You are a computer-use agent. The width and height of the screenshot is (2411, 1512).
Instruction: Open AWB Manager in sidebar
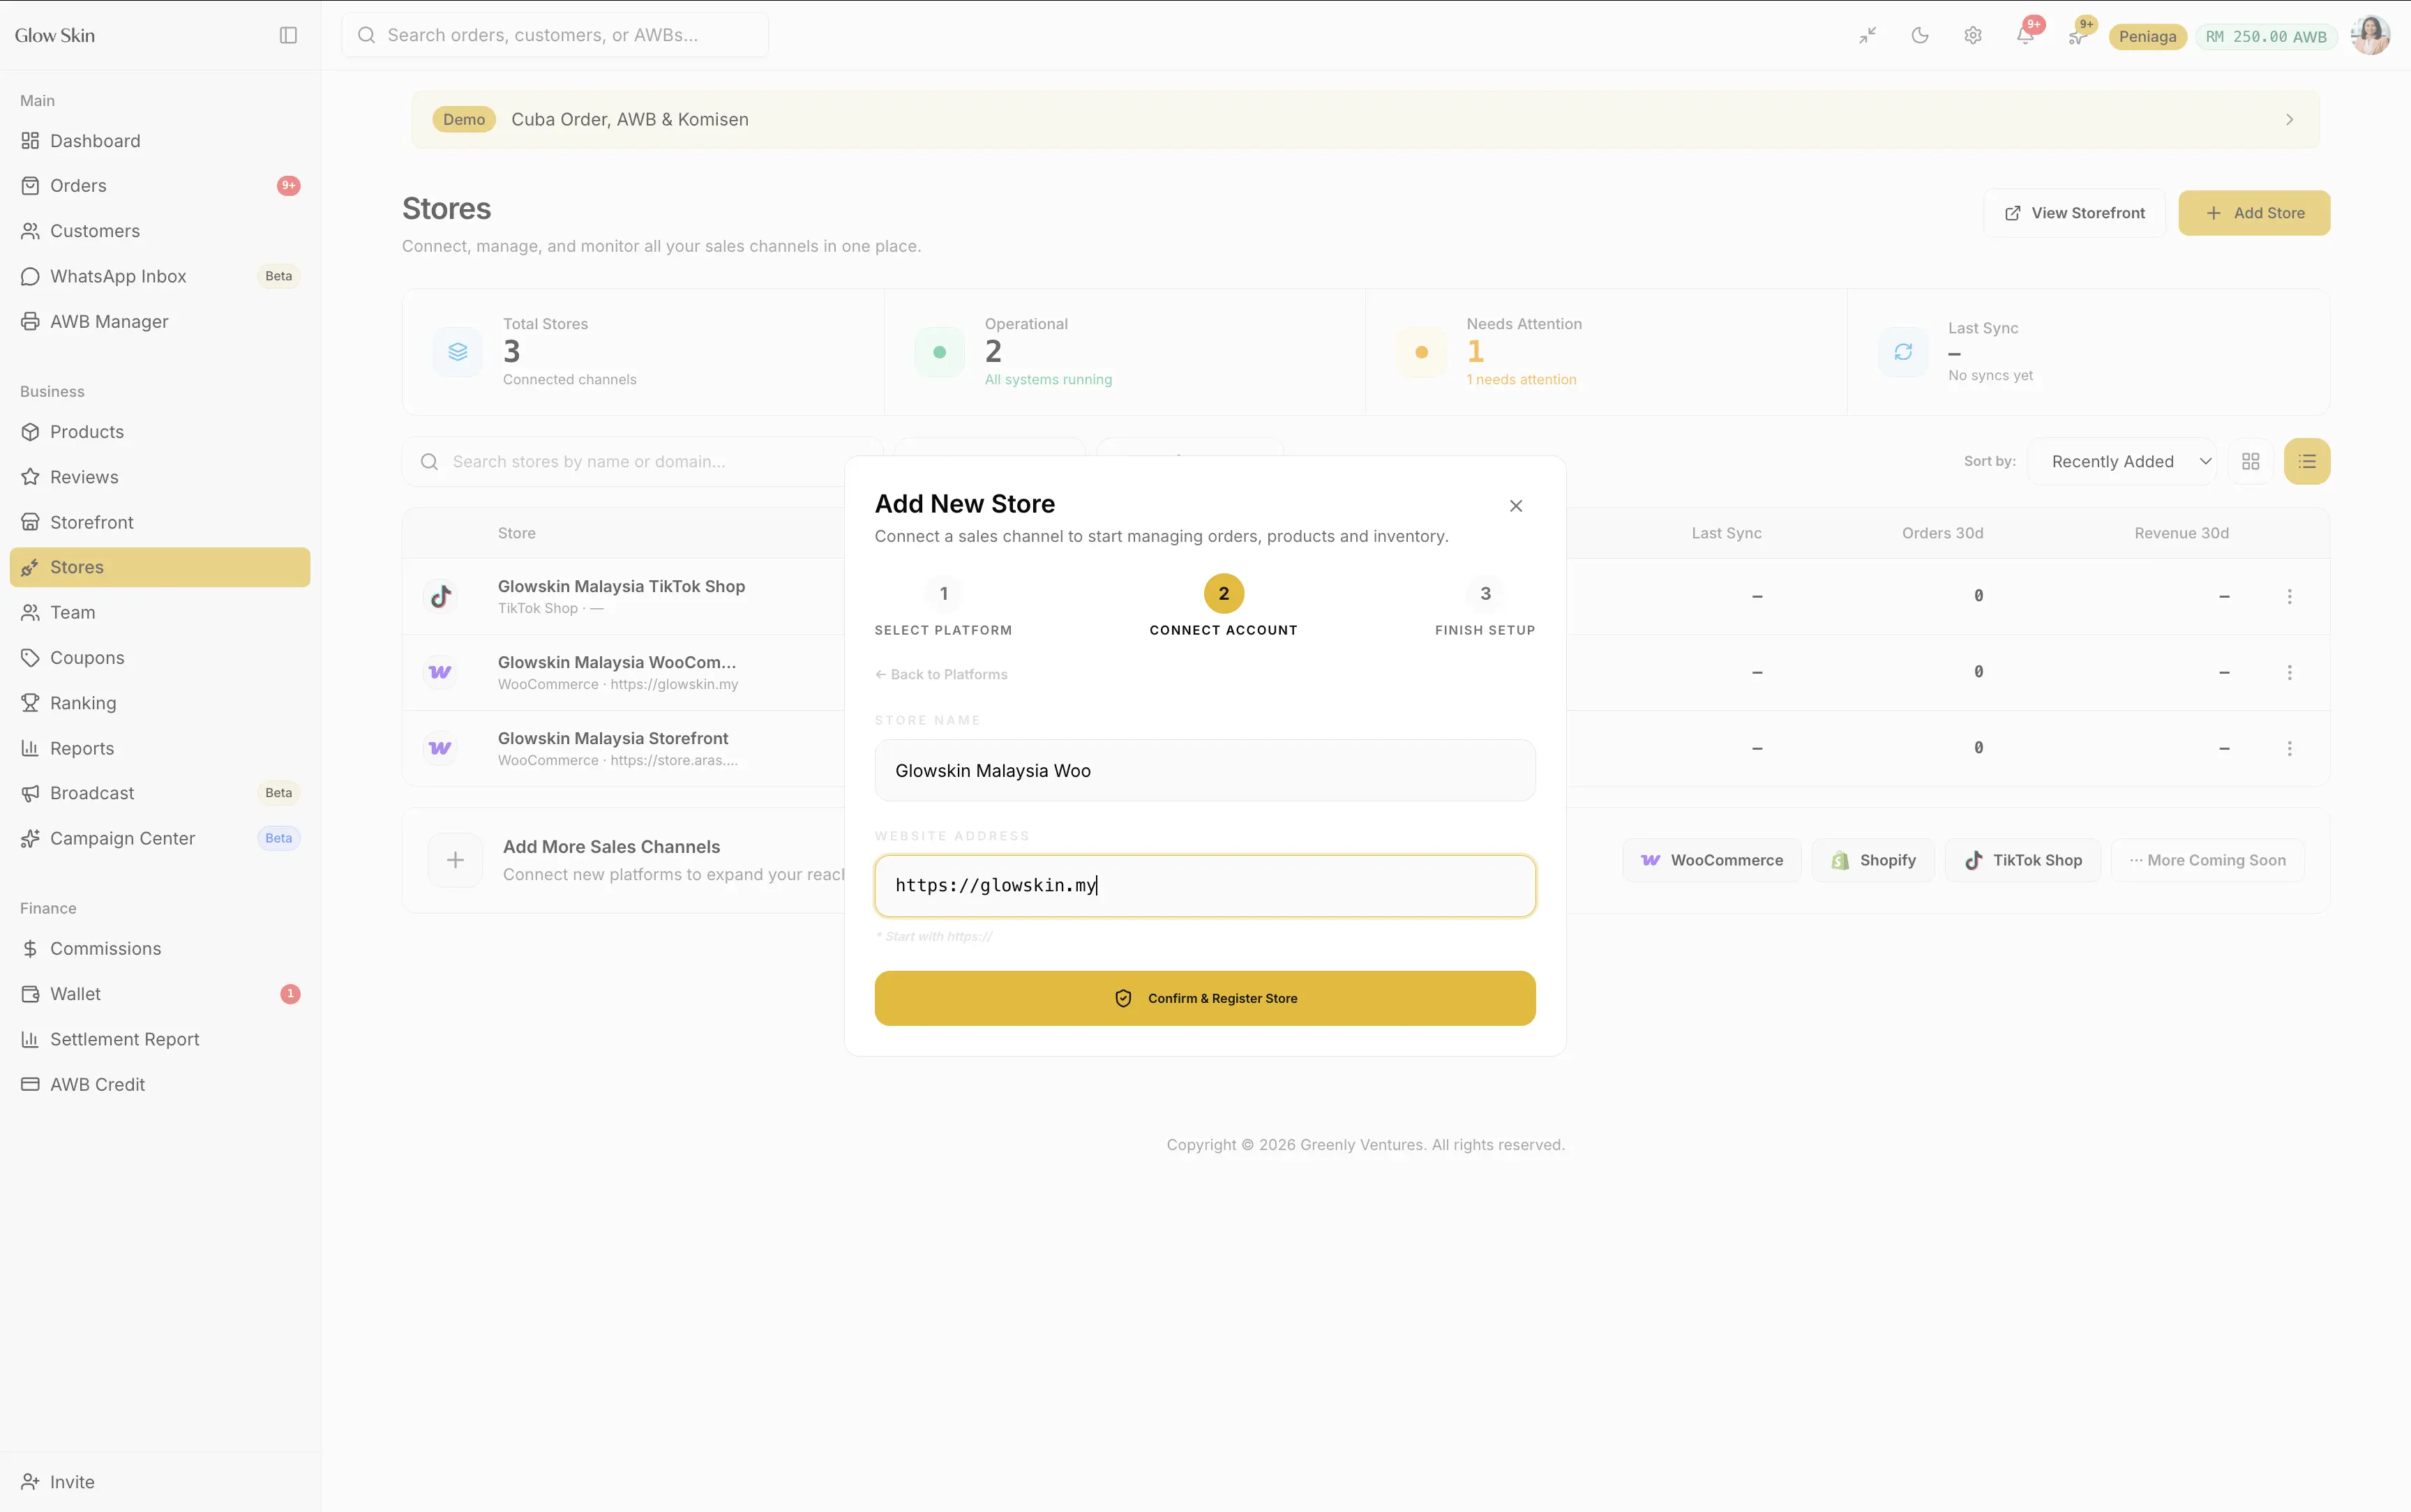[x=160, y=322]
